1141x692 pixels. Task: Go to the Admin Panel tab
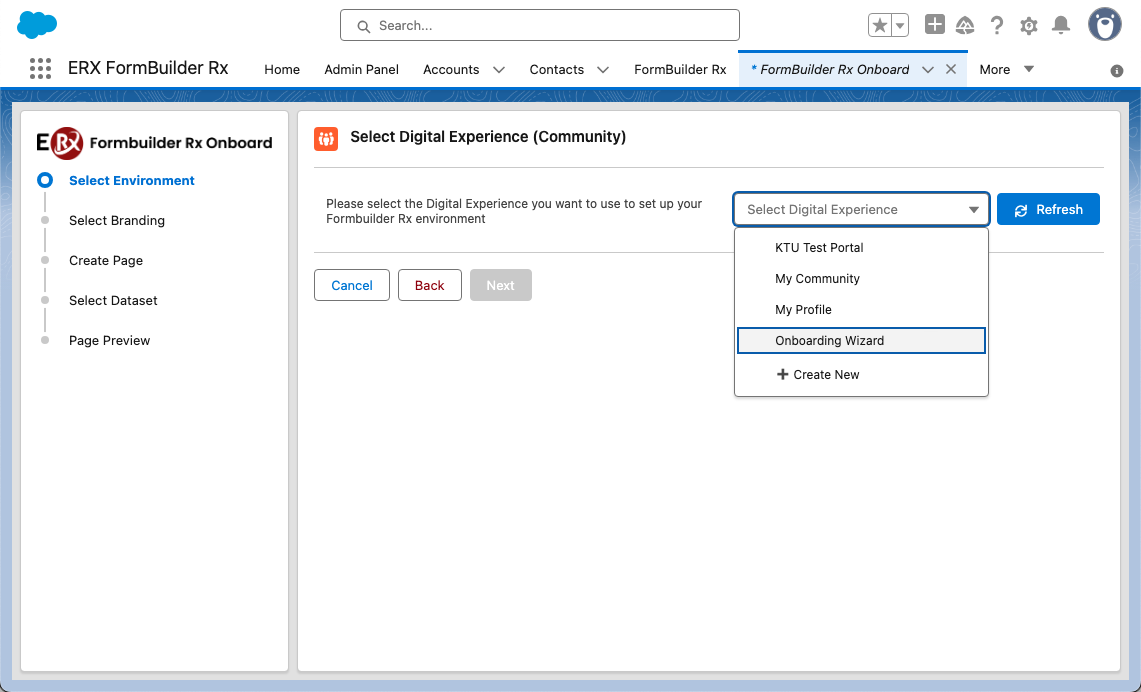coord(361,70)
